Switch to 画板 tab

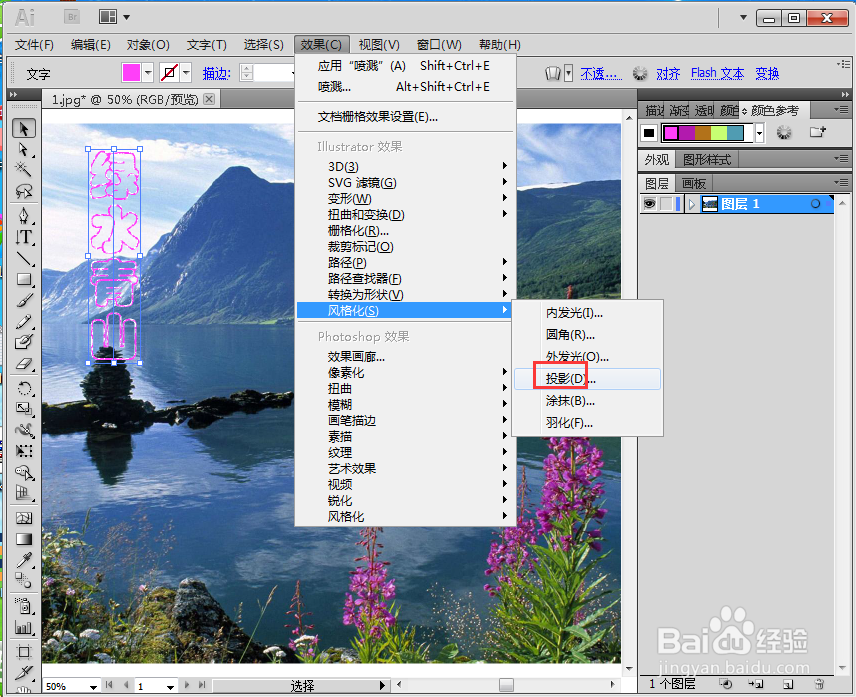click(693, 183)
